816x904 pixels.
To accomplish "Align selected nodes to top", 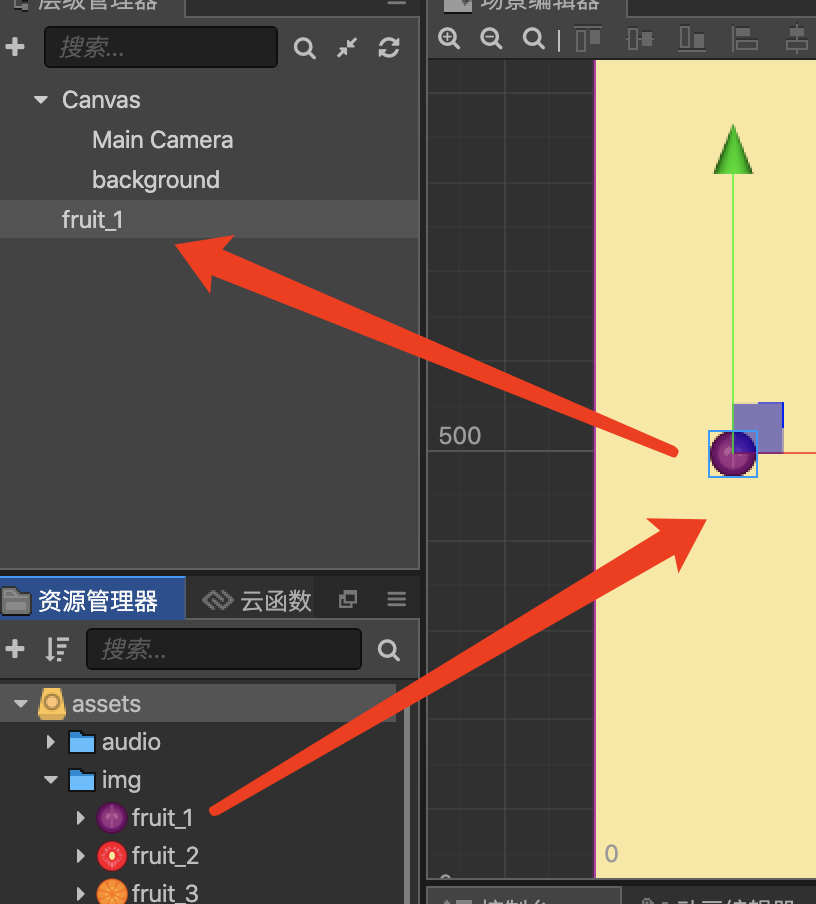I will coord(588,39).
